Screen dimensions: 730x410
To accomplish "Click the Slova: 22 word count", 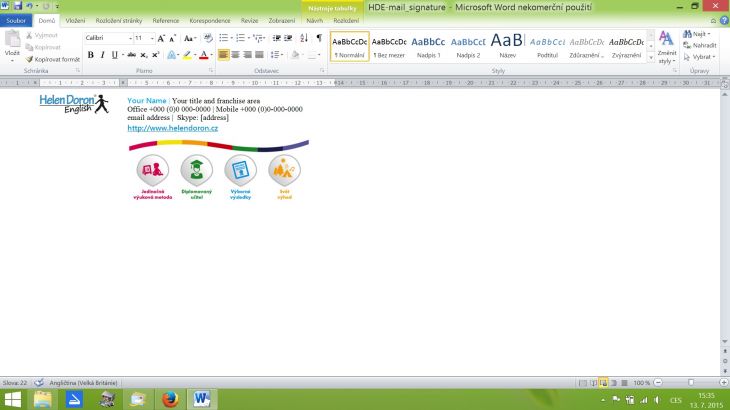I will point(15,383).
